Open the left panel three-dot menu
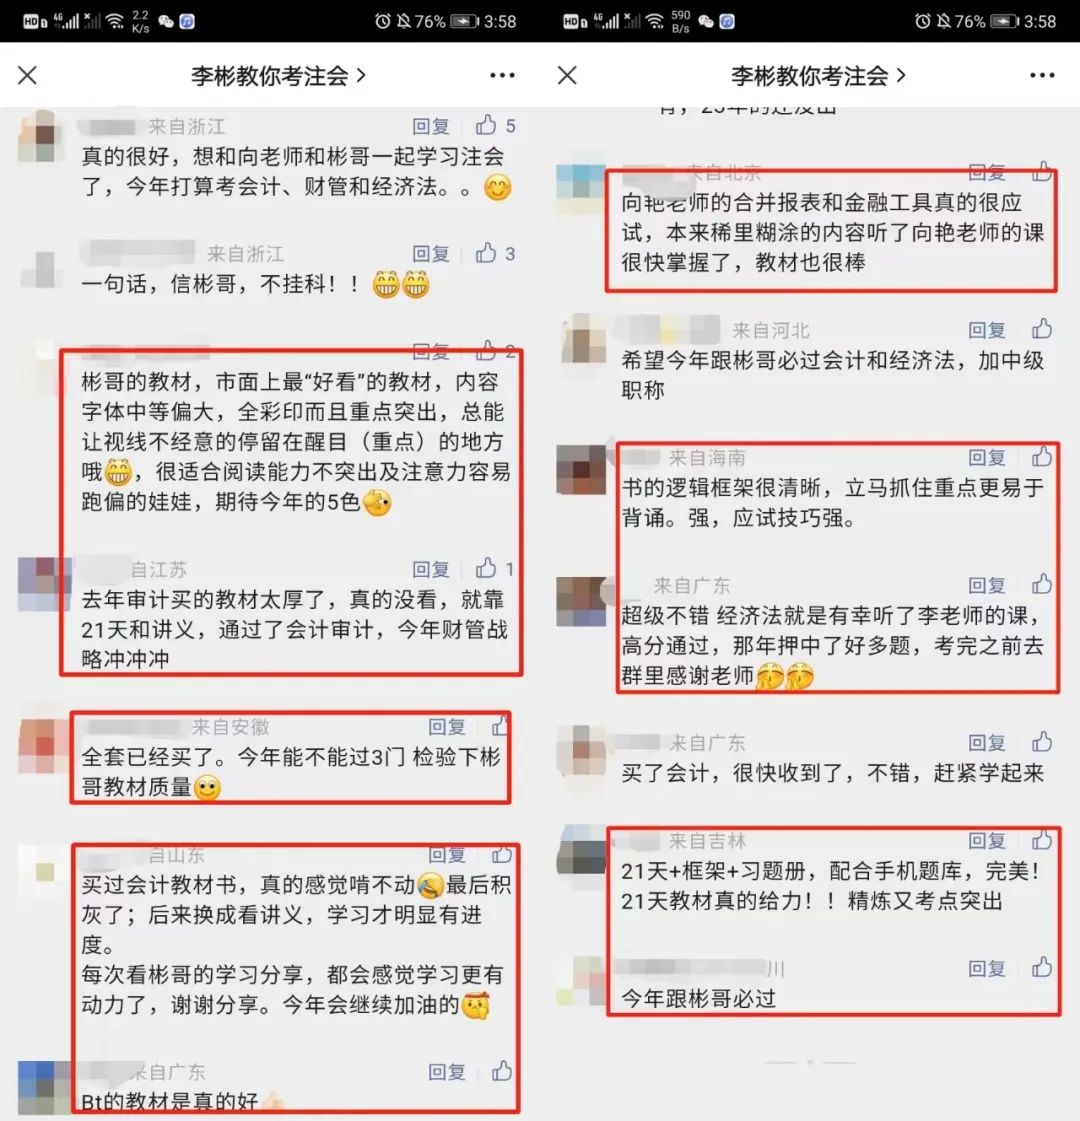The image size is (1080, 1121). tap(502, 75)
